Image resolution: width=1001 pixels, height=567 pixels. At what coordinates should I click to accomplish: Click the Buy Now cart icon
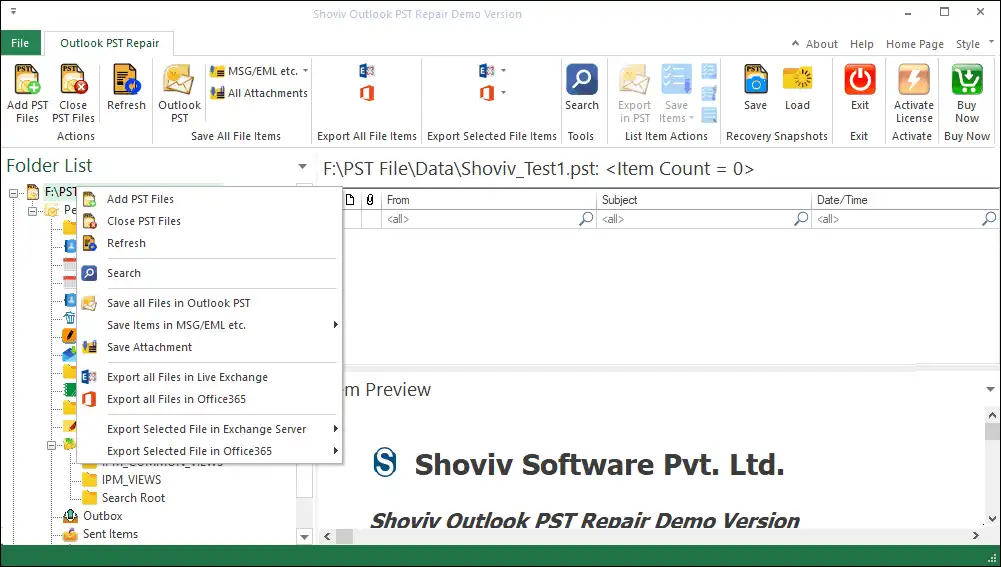pos(967,80)
